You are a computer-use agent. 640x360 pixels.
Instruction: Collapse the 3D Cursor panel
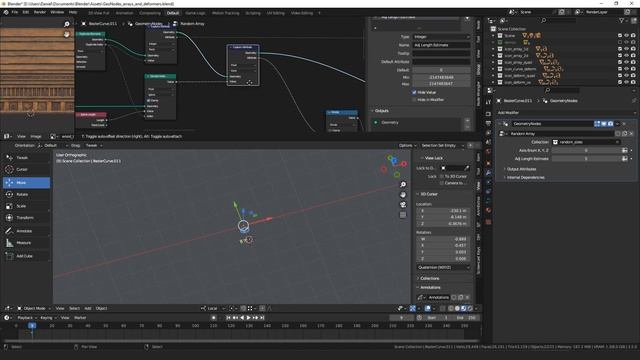(x=427, y=194)
